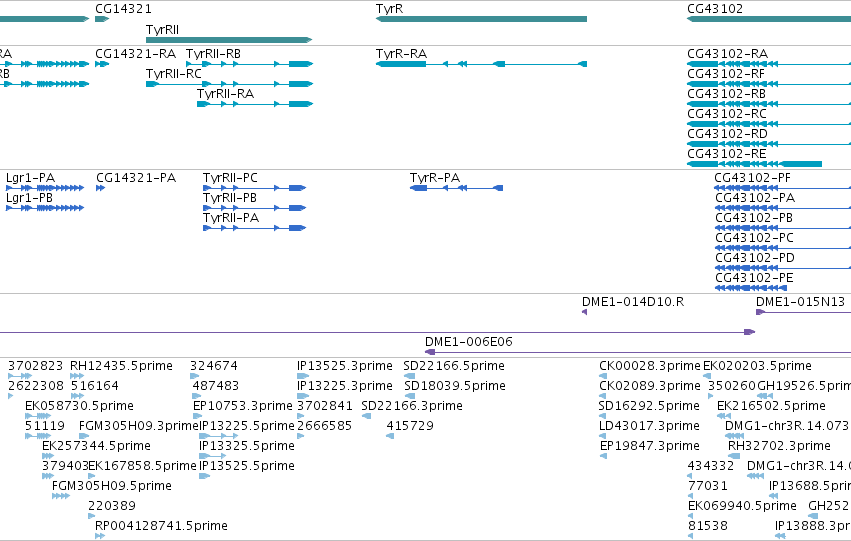Choose the CG43102-PD protein label
Viewport: 851px width, 541px height.
coord(755,258)
